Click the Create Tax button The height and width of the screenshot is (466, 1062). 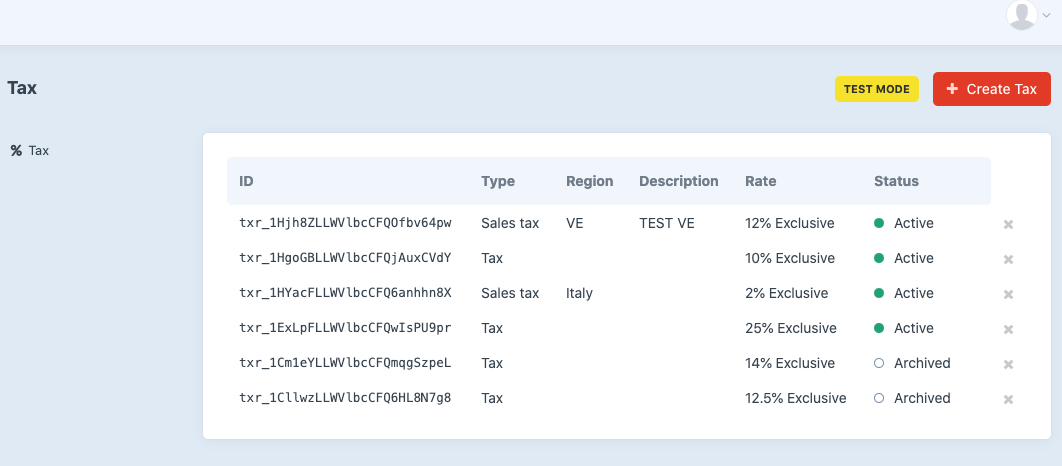tap(992, 89)
